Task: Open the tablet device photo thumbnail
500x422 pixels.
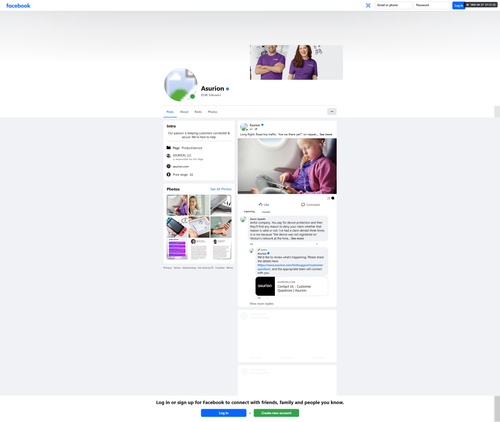Action: point(199,227)
